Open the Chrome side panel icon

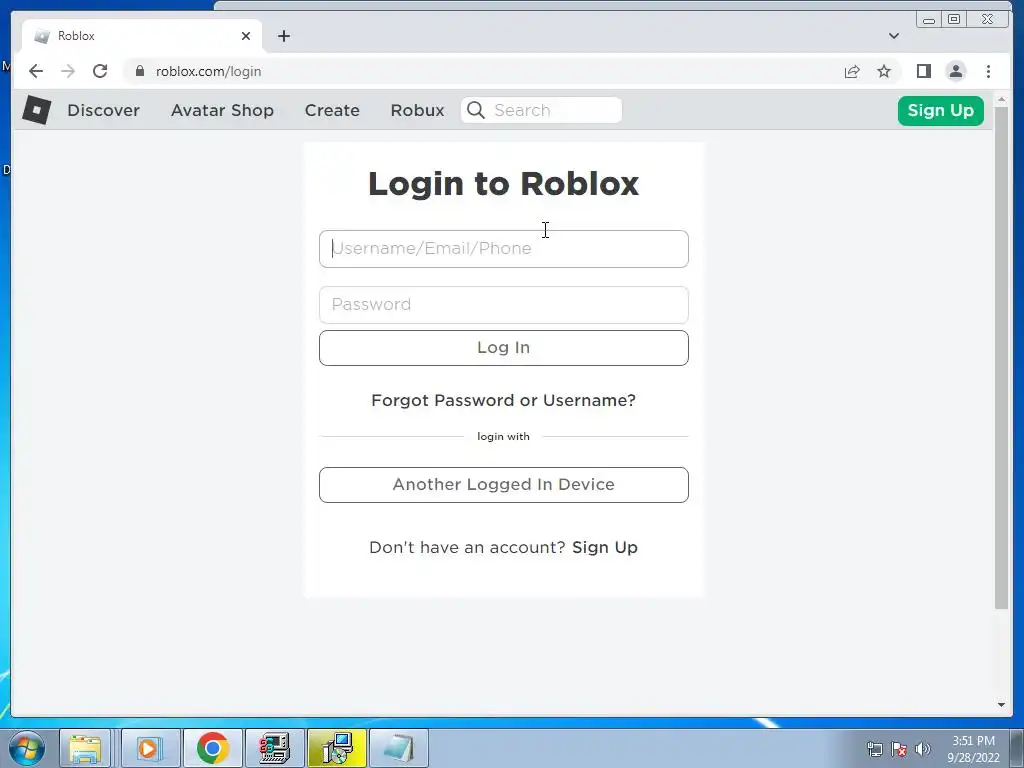[x=923, y=71]
